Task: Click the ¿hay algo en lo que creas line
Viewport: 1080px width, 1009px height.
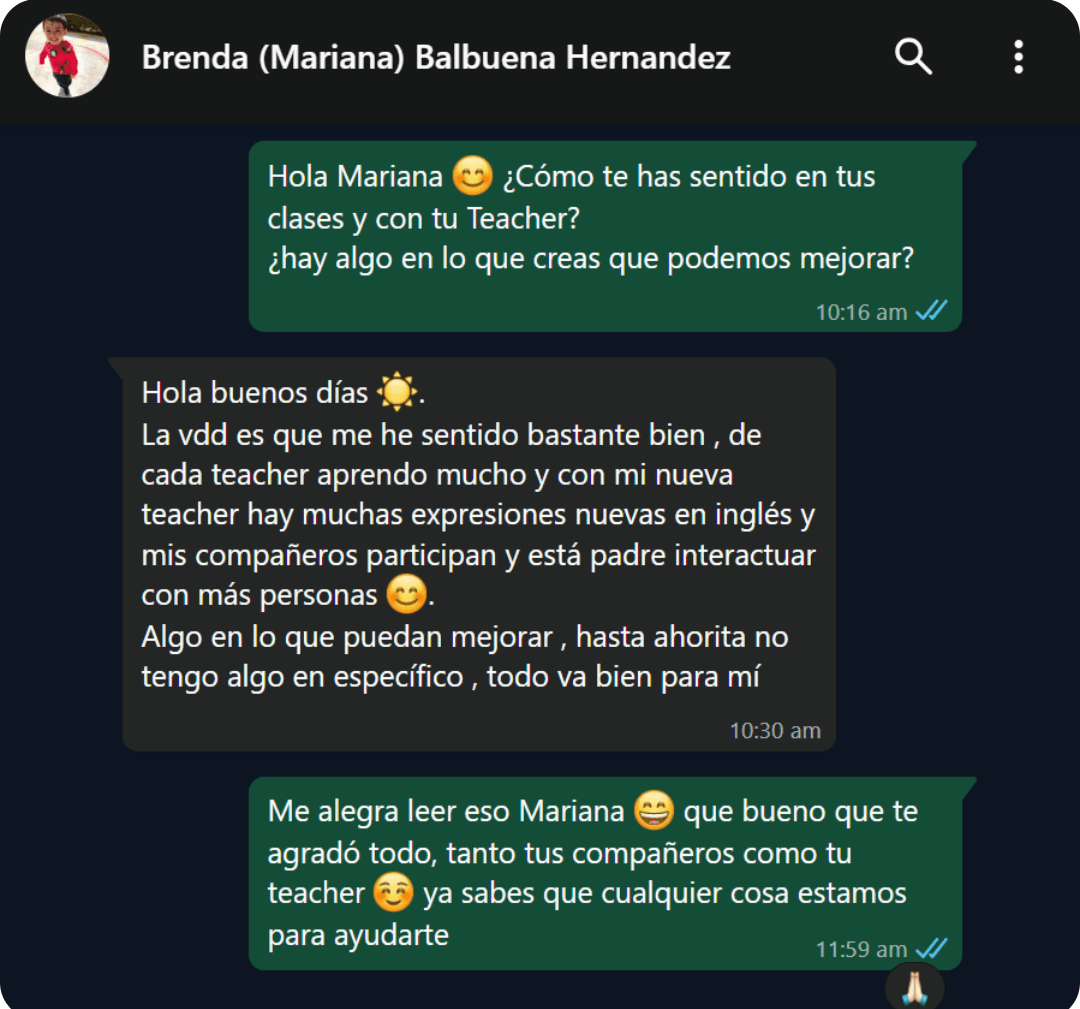Action: [590, 259]
